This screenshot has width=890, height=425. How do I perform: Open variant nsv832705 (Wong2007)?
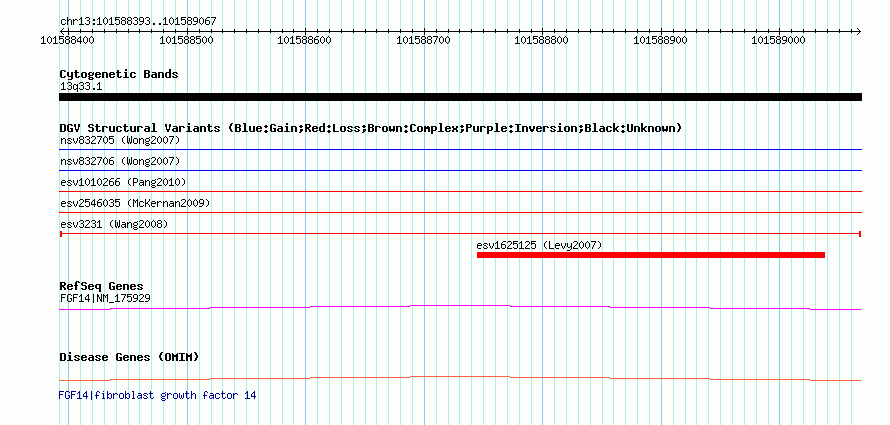click(x=120, y=140)
